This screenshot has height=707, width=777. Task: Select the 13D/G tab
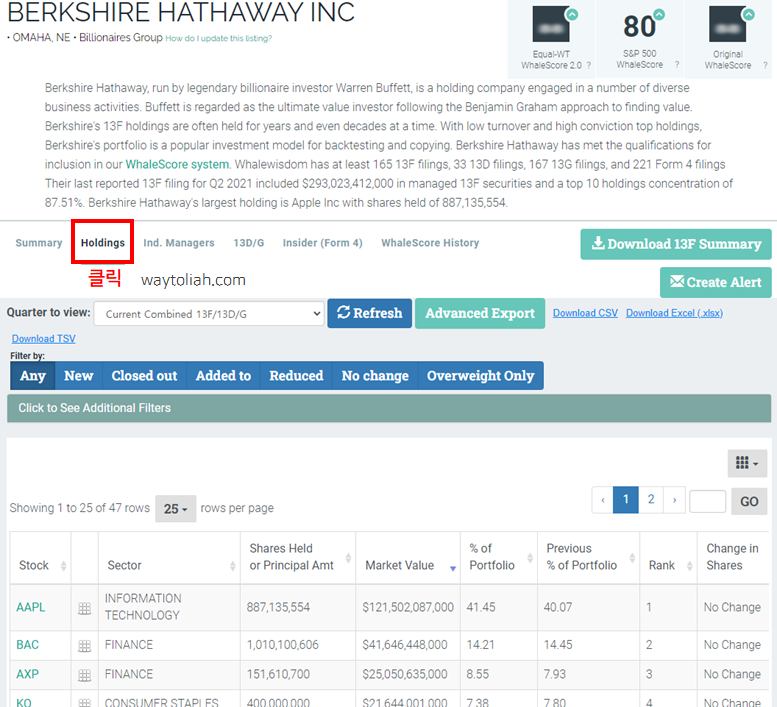pyautogui.click(x=249, y=243)
